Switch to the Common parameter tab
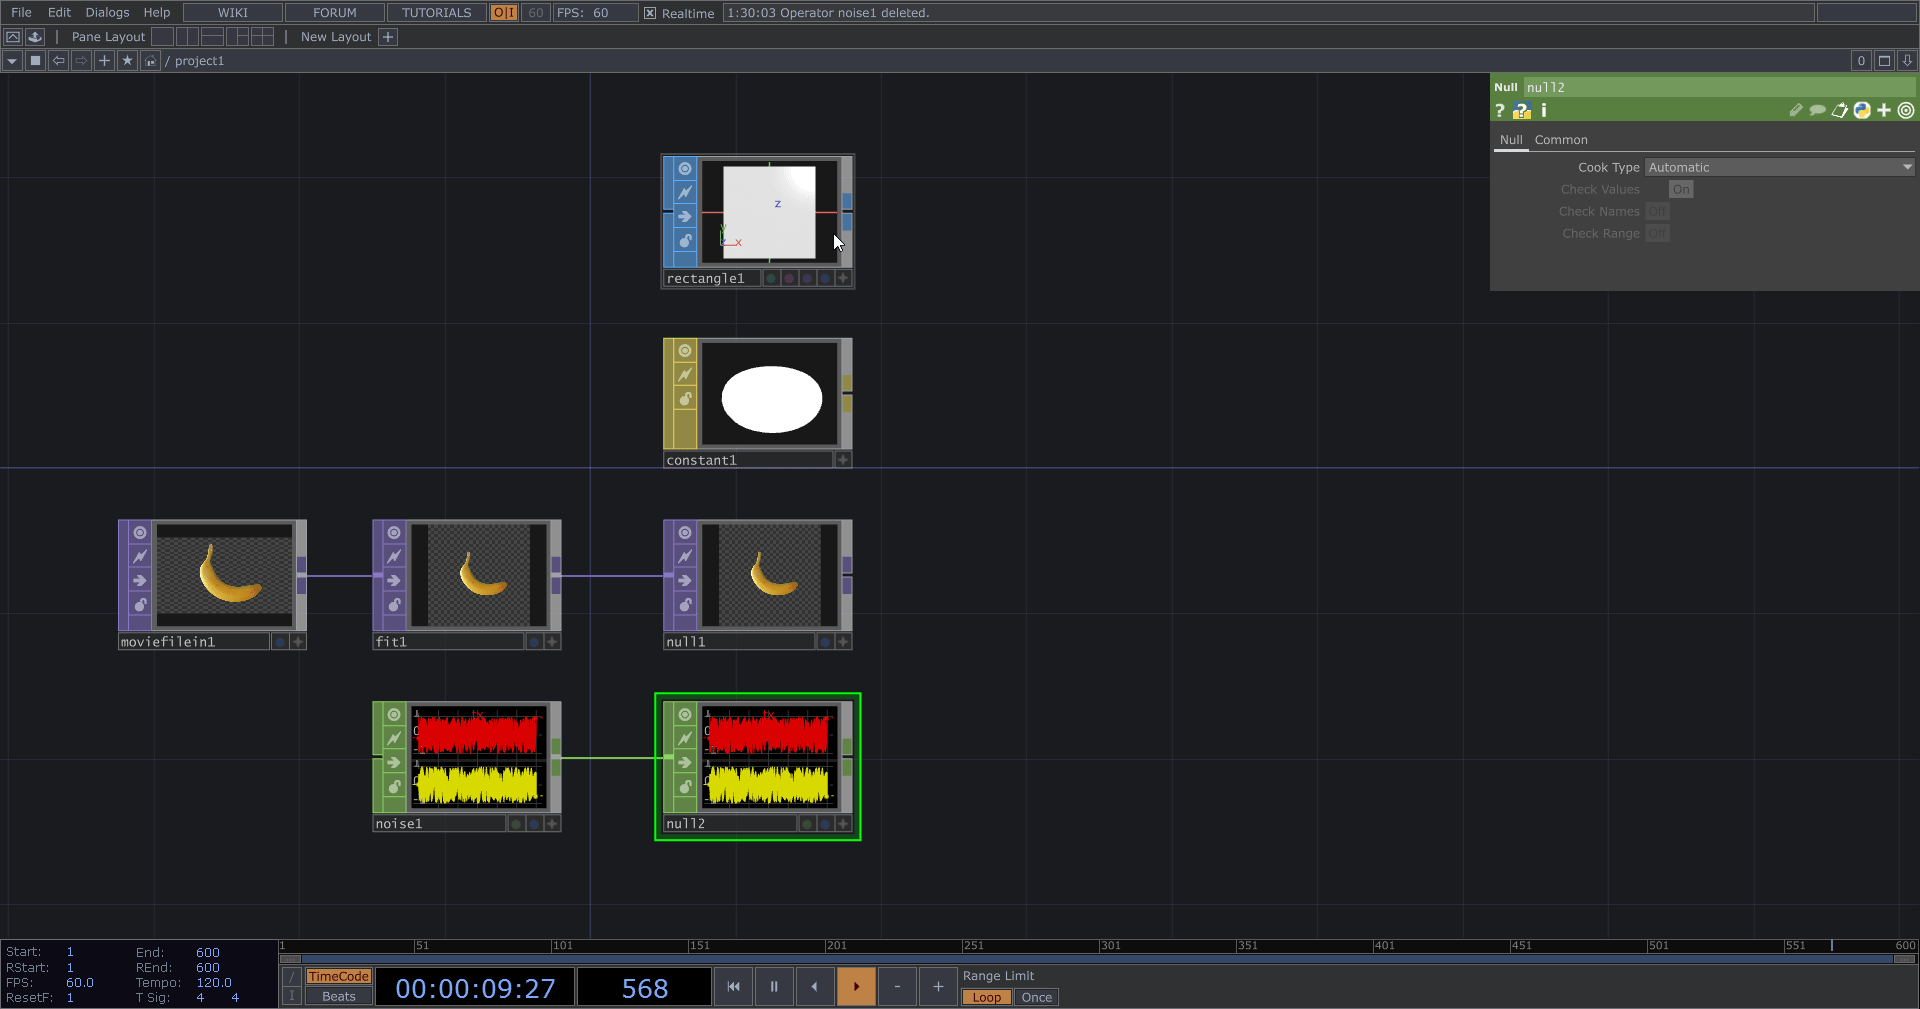1920x1009 pixels. pos(1560,140)
